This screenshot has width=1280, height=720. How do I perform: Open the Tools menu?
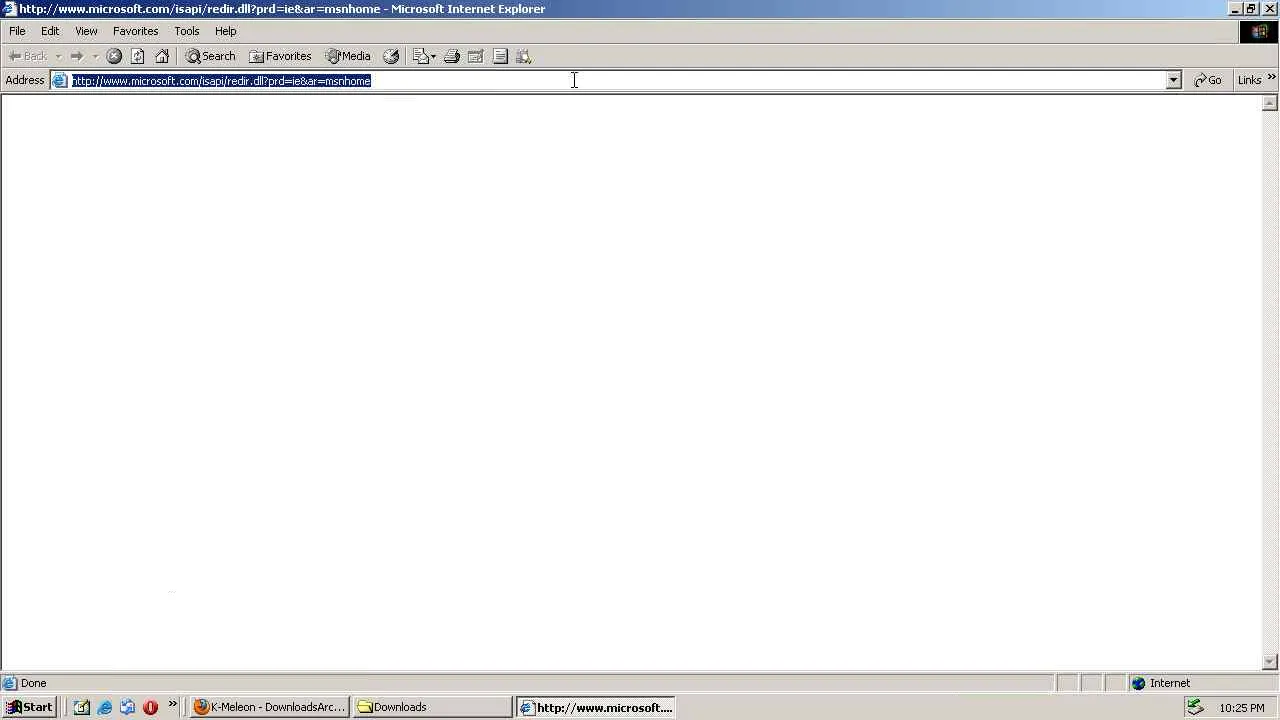[187, 31]
